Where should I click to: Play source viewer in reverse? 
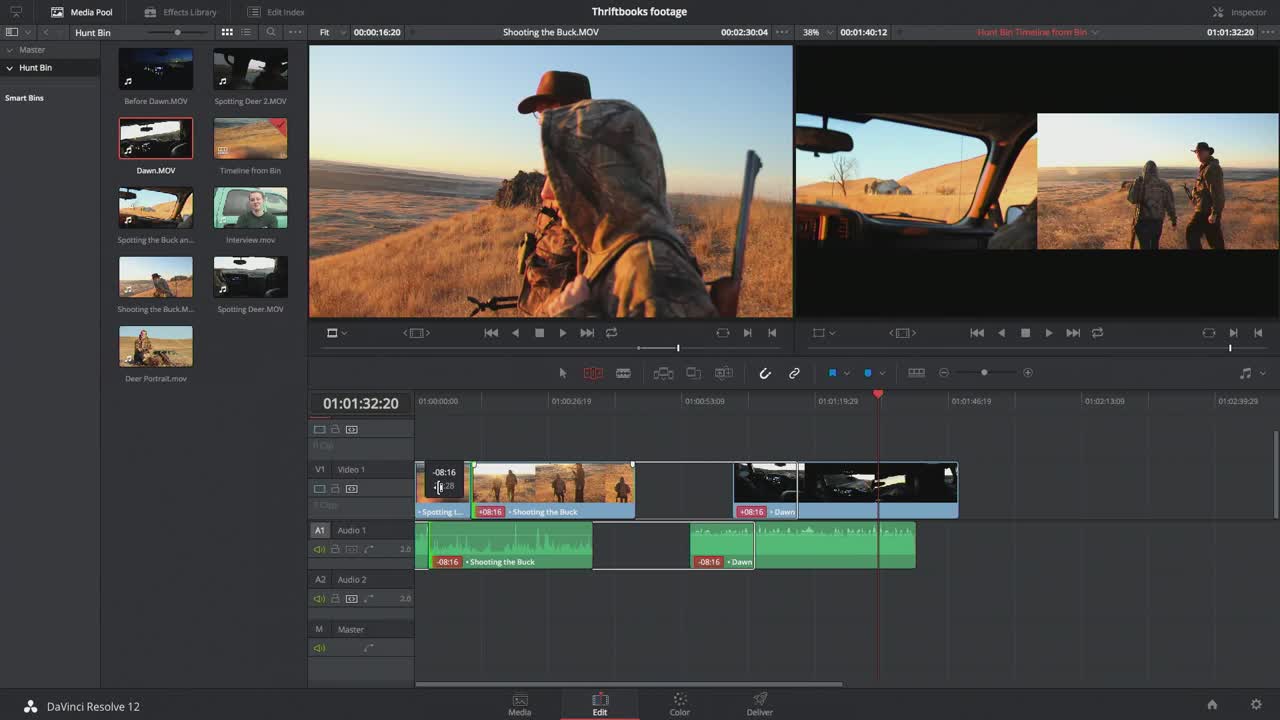[515, 333]
